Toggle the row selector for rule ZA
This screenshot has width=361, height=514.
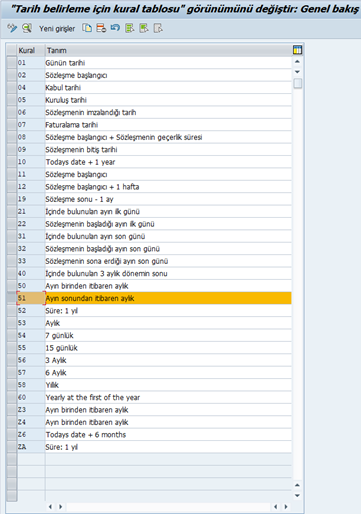(x=12, y=447)
